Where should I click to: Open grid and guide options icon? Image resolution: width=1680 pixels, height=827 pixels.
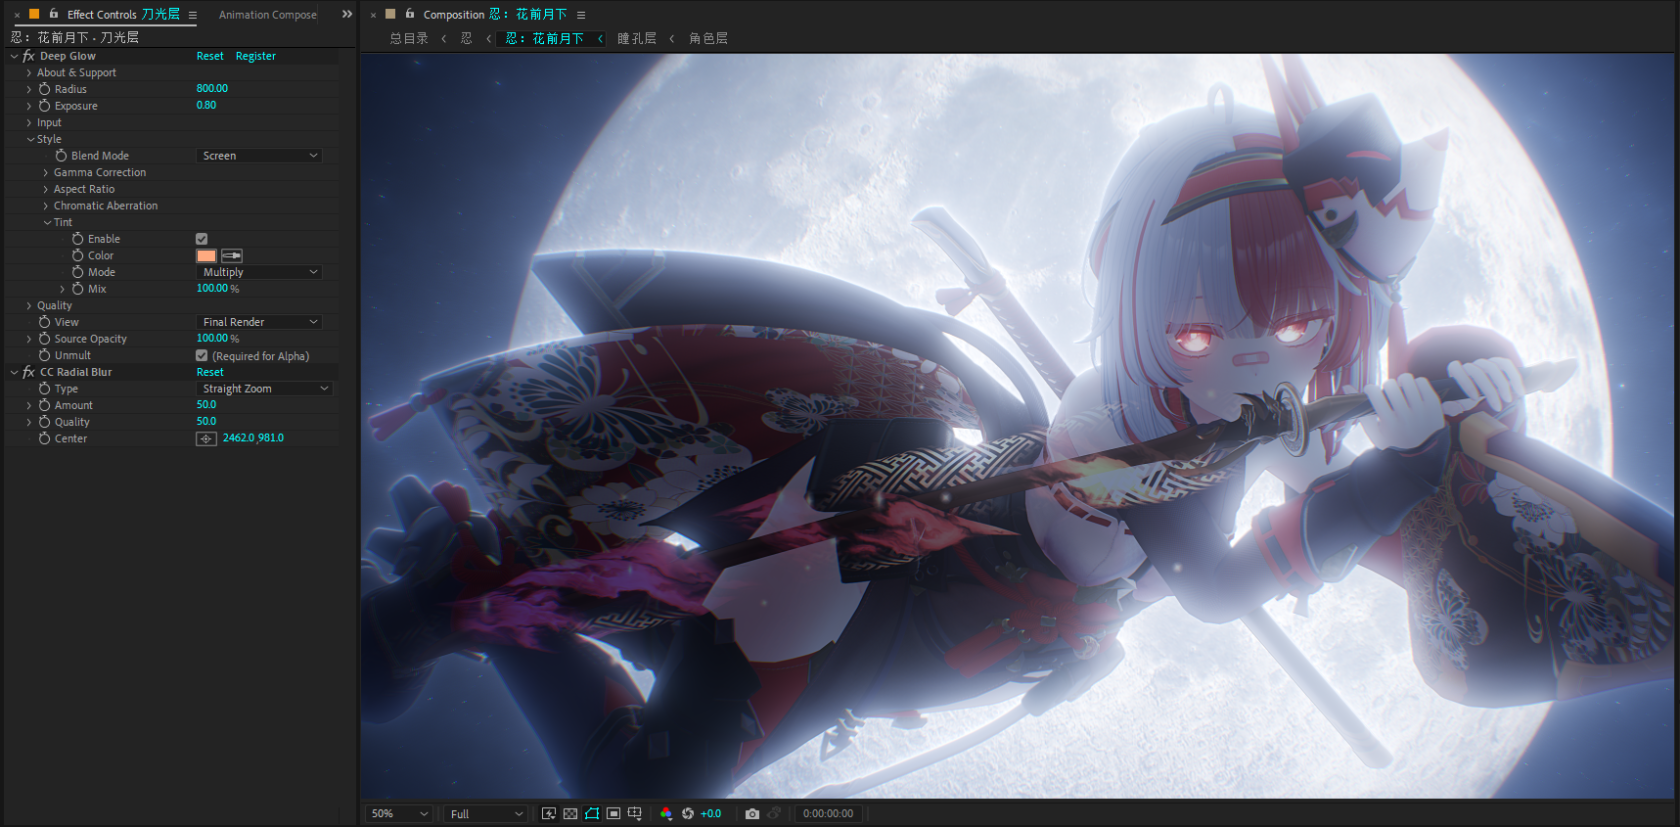635,814
